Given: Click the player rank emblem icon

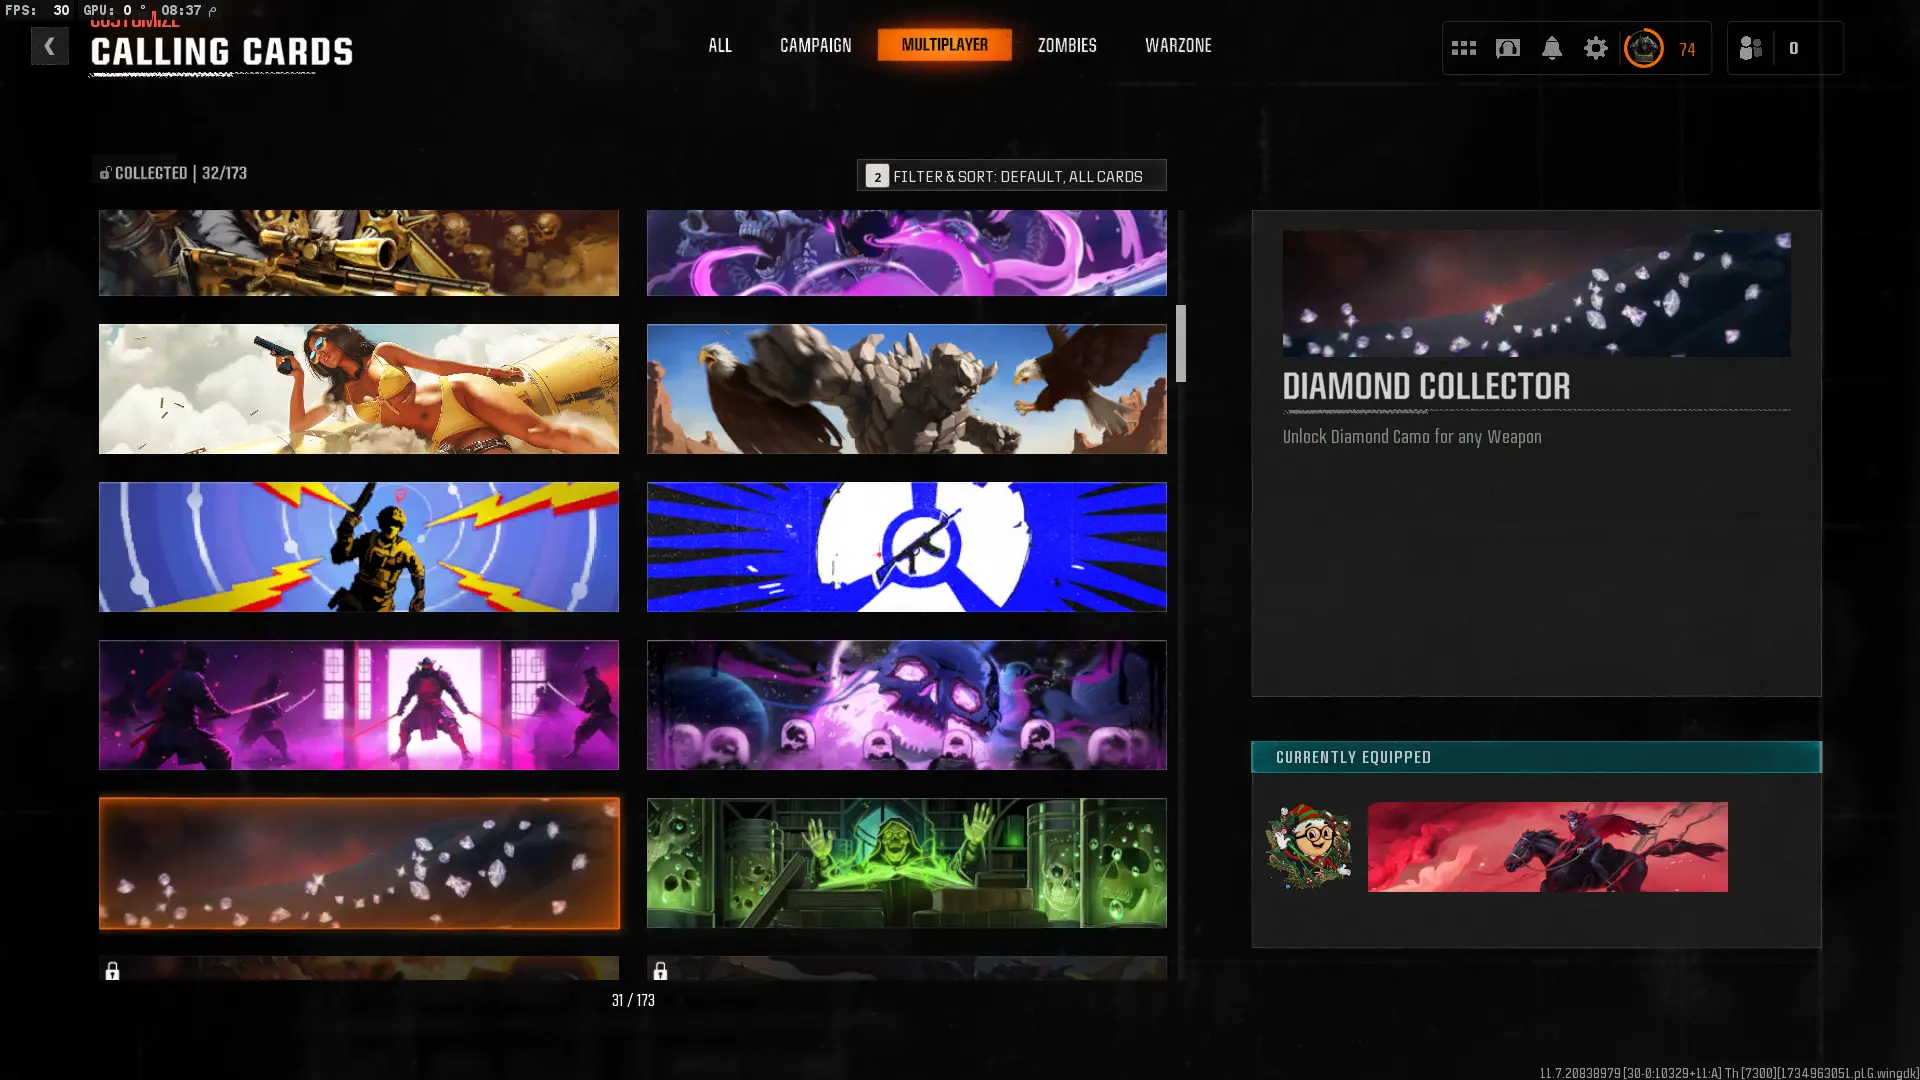Looking at the screenshot, I should pyautogui.click(x=1643, y=48).
